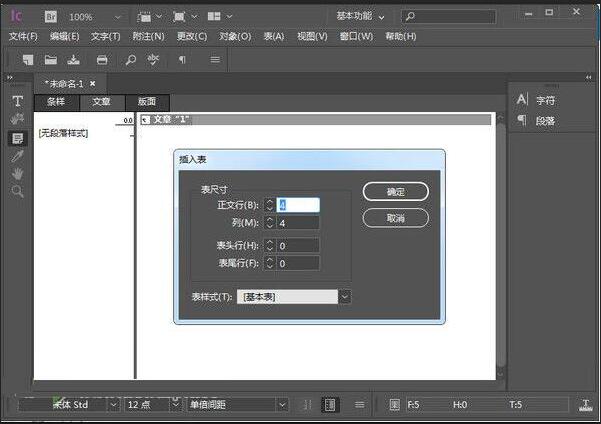601x424 pixels.
Task: Close the *未命名-1 document tab
Action: 92,84
